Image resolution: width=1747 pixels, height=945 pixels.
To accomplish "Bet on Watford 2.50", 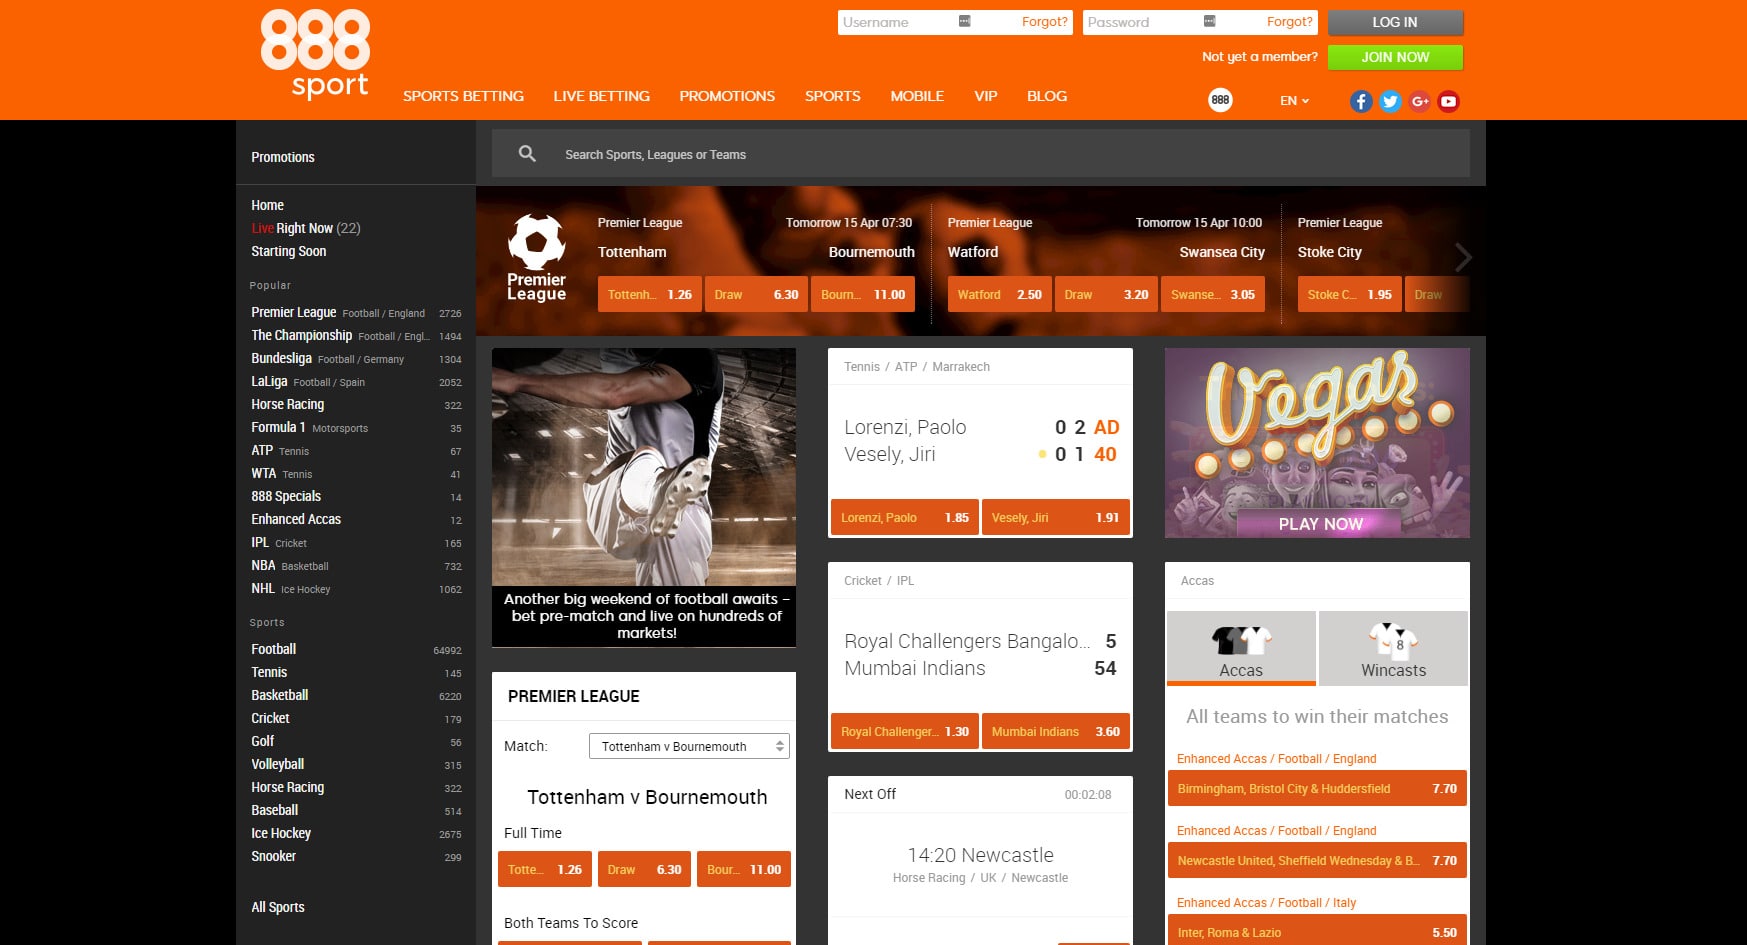I will (x=999, y=294).
